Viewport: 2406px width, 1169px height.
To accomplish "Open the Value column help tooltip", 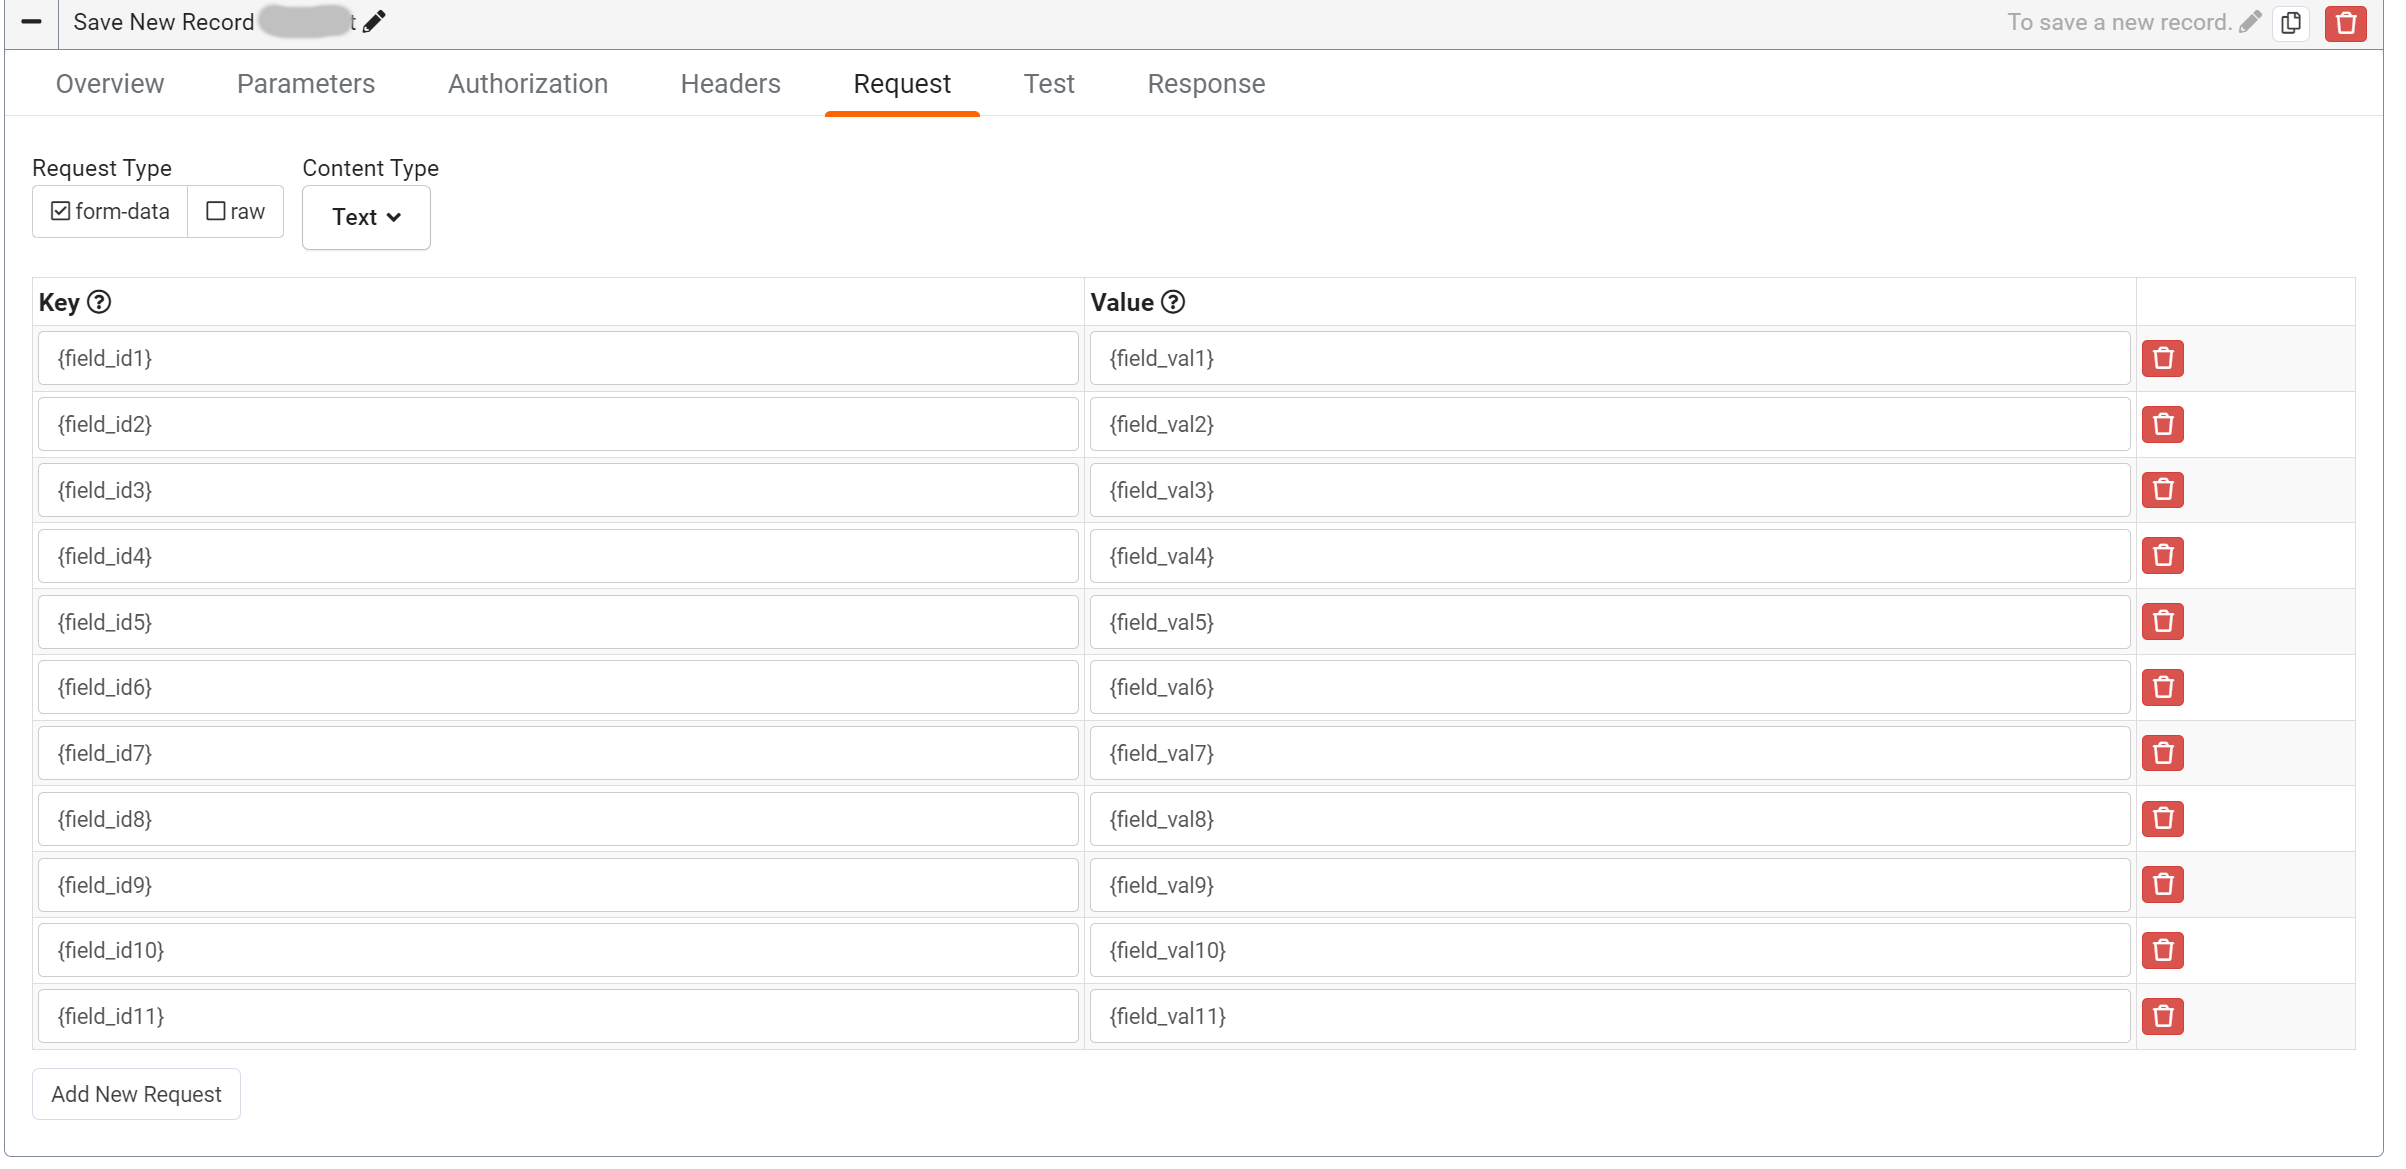I will pos(1172,301).
